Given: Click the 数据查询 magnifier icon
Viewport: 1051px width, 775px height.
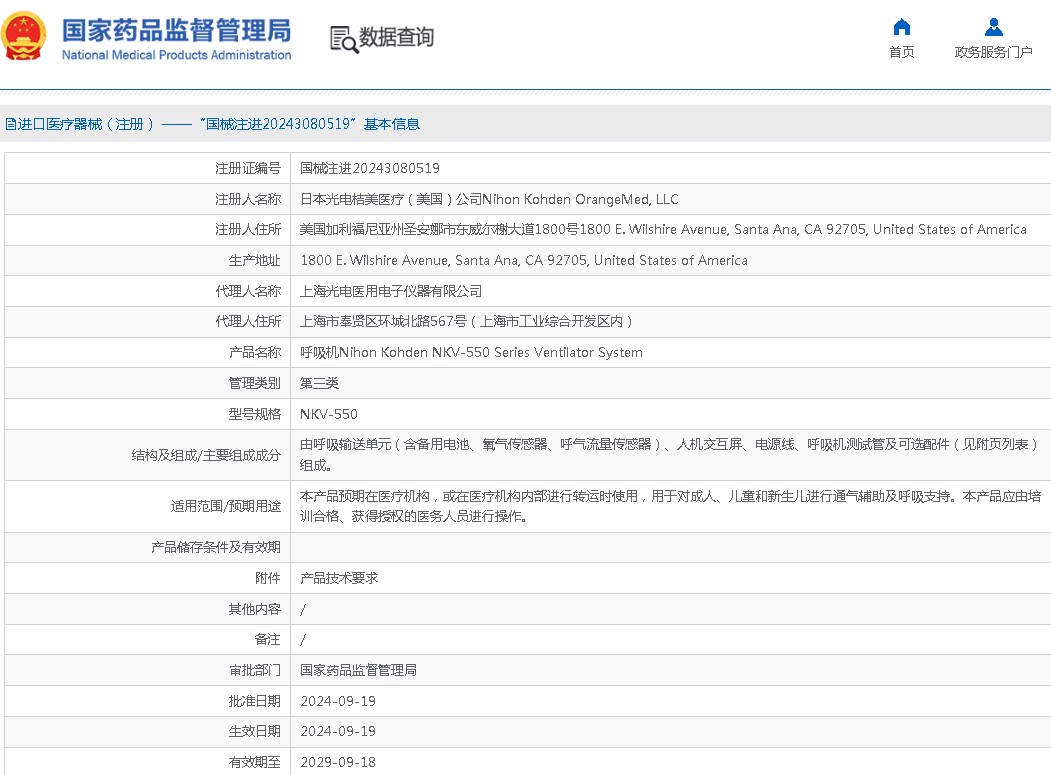Looking at the screenshot, I should point(344,38).
